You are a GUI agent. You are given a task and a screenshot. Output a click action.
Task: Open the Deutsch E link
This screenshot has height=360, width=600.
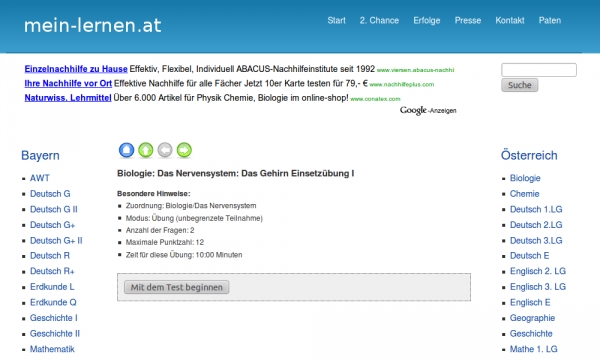[530, 256]
